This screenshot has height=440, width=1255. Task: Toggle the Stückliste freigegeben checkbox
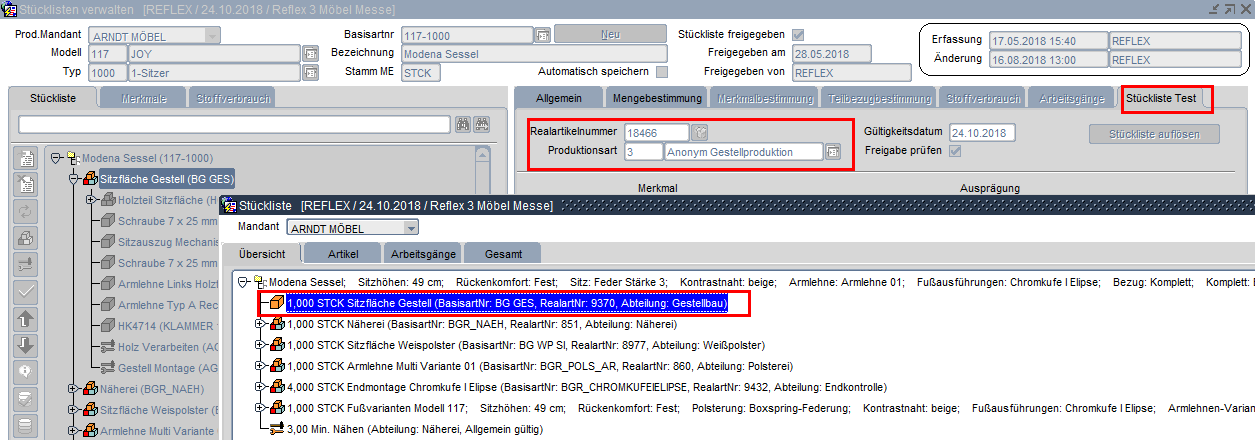point(798,35)
